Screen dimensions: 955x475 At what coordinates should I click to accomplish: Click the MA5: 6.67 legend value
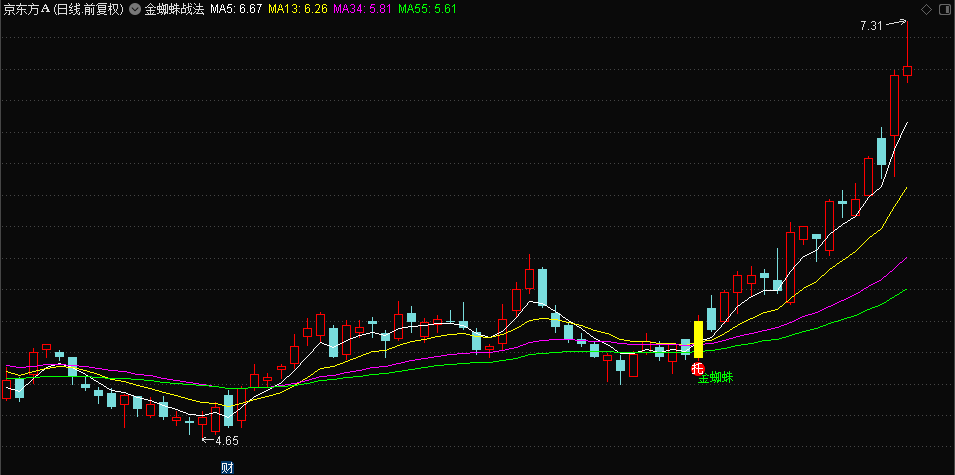click(x=236, y=9)
